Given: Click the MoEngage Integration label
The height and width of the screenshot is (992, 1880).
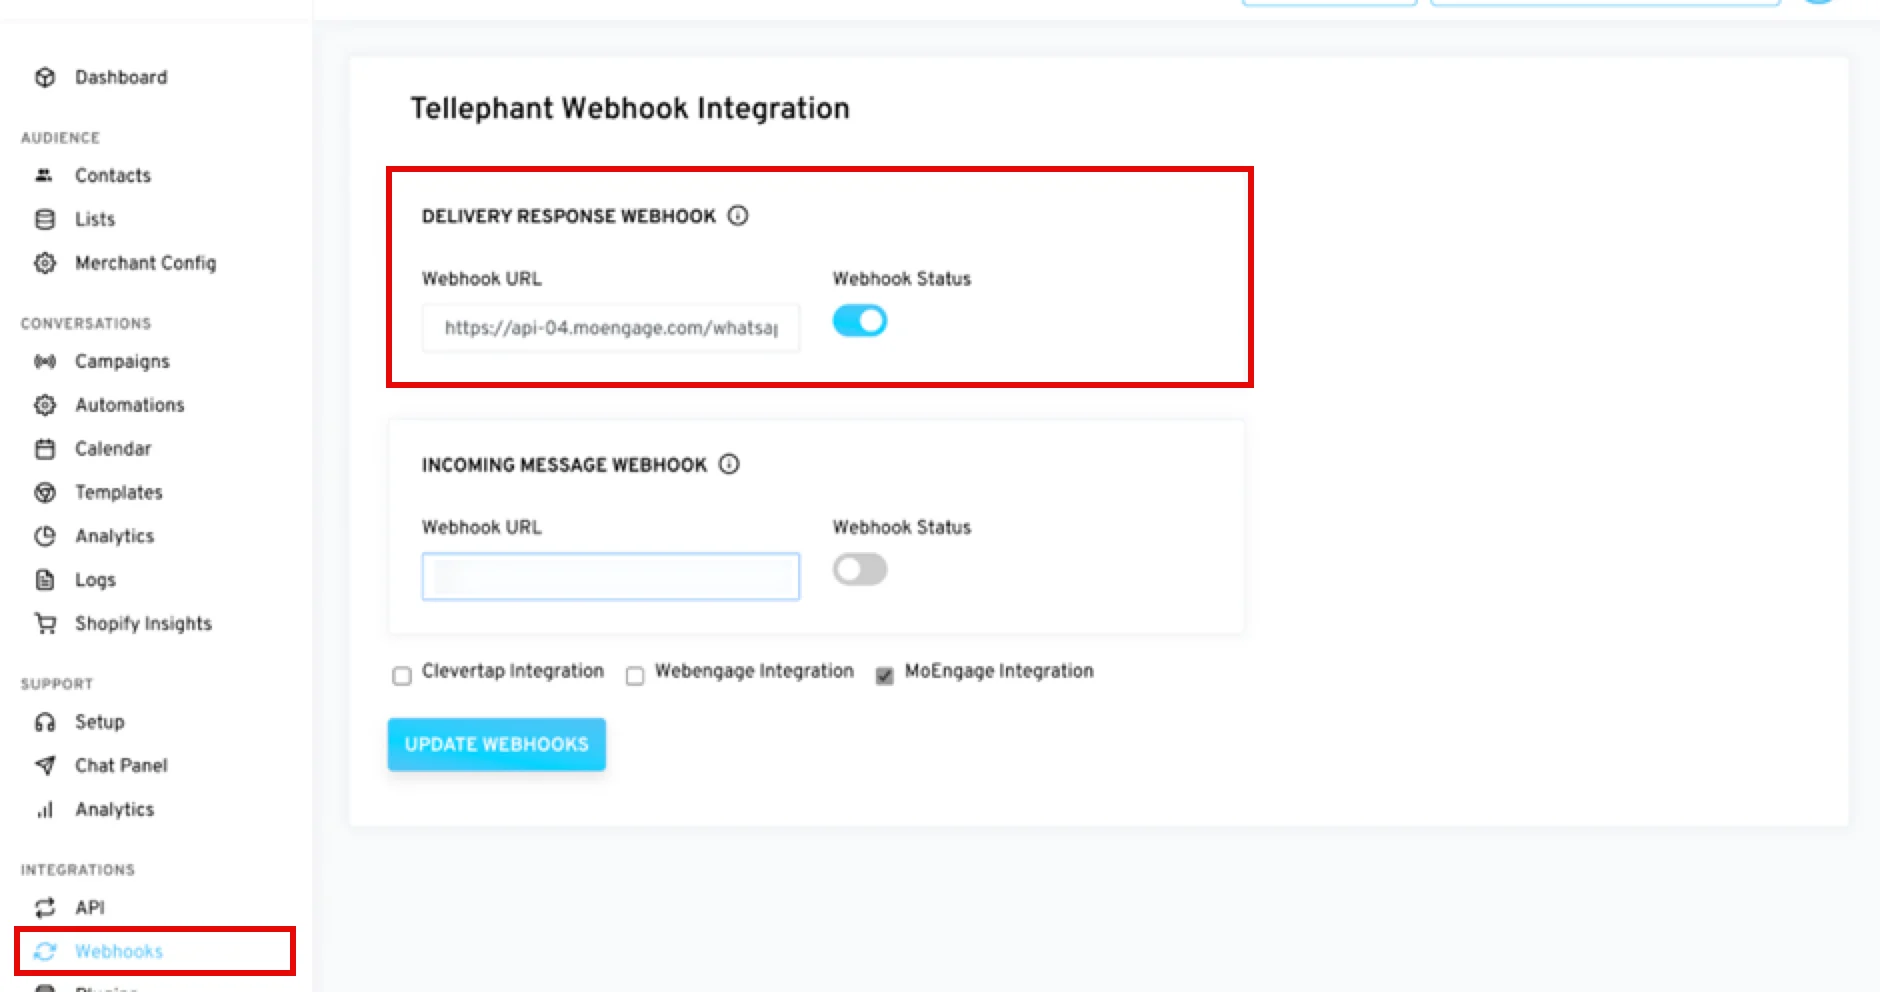Looking at the screenshot, I should 999,671.
